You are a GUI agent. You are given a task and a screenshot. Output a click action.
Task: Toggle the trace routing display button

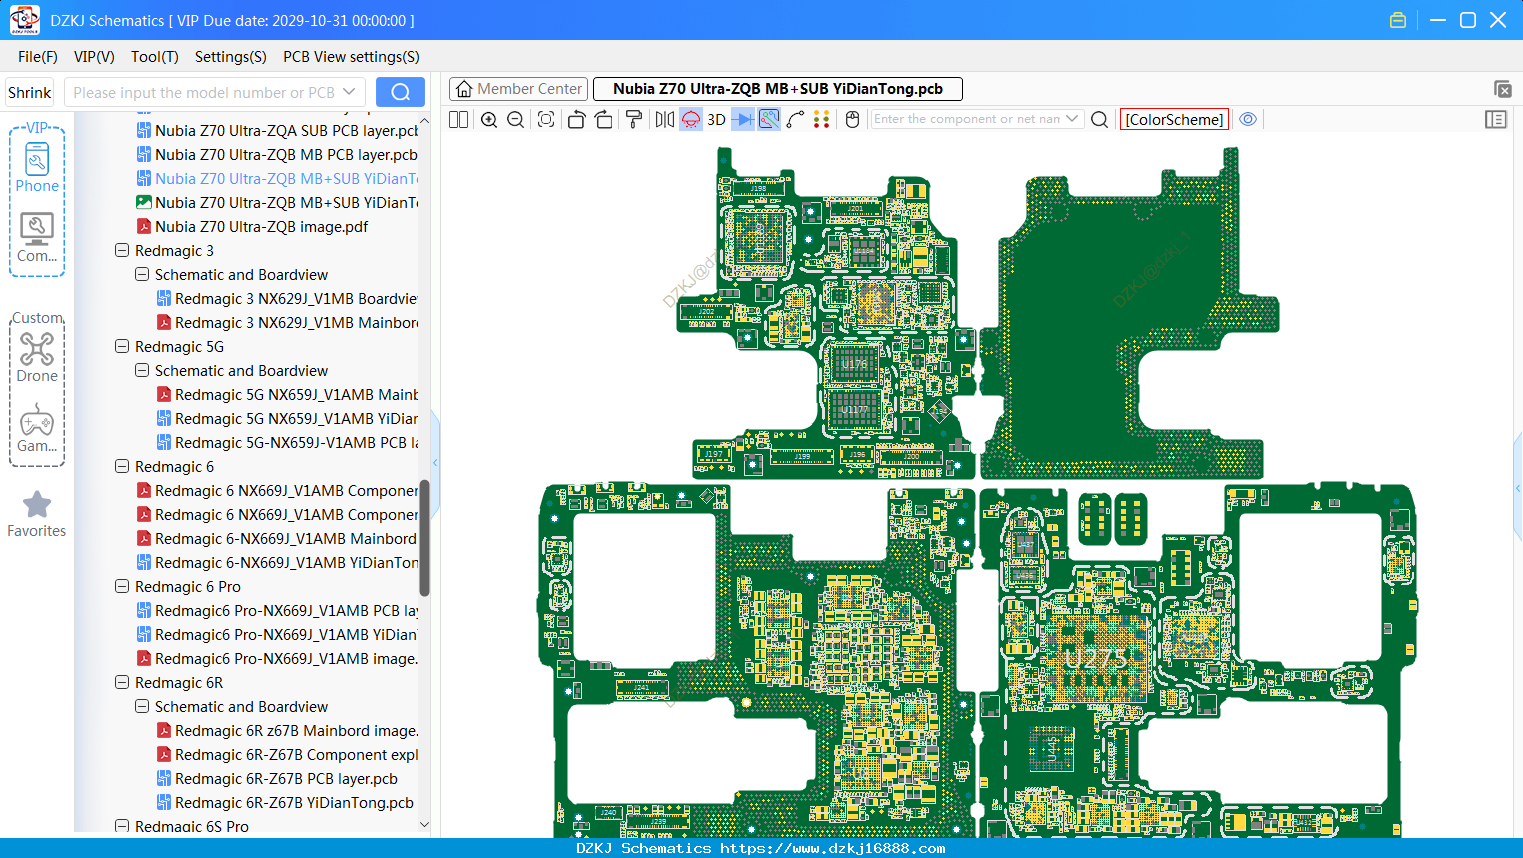pos(769,119)
